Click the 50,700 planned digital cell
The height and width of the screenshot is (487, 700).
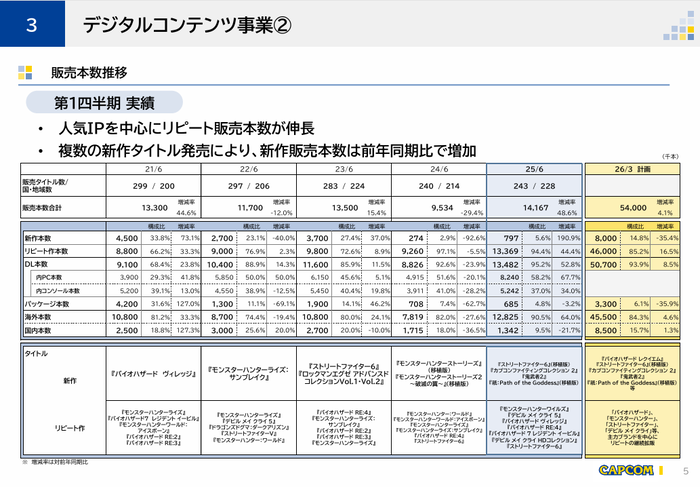click(603, 265)
